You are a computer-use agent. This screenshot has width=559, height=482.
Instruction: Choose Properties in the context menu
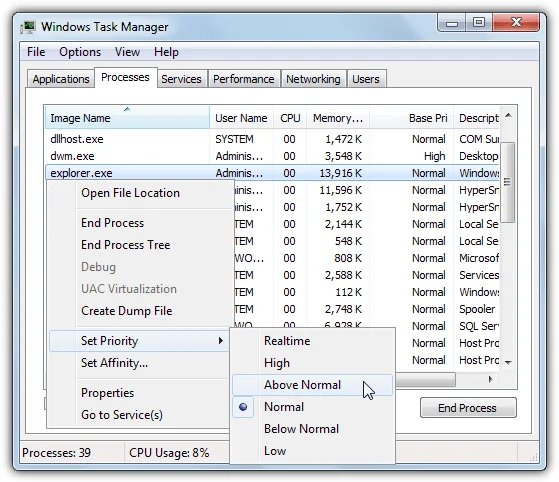pyautogui.click(x=139, y=393)
